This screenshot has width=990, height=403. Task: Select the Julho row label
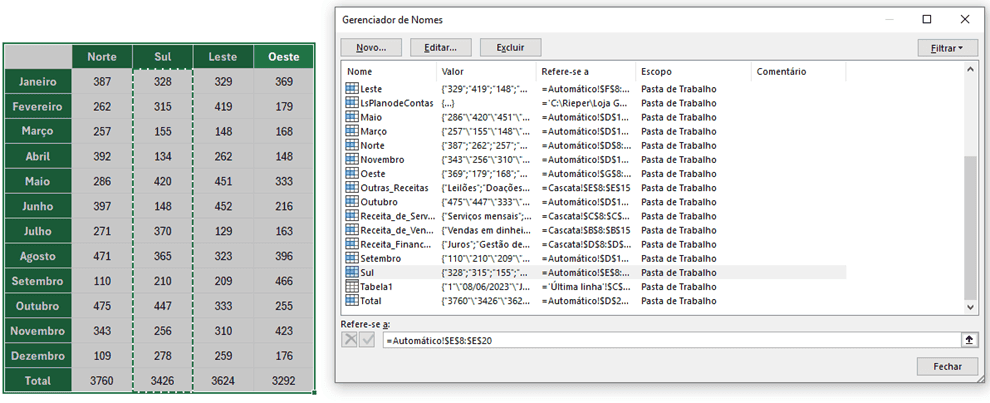tap(38, 231)
